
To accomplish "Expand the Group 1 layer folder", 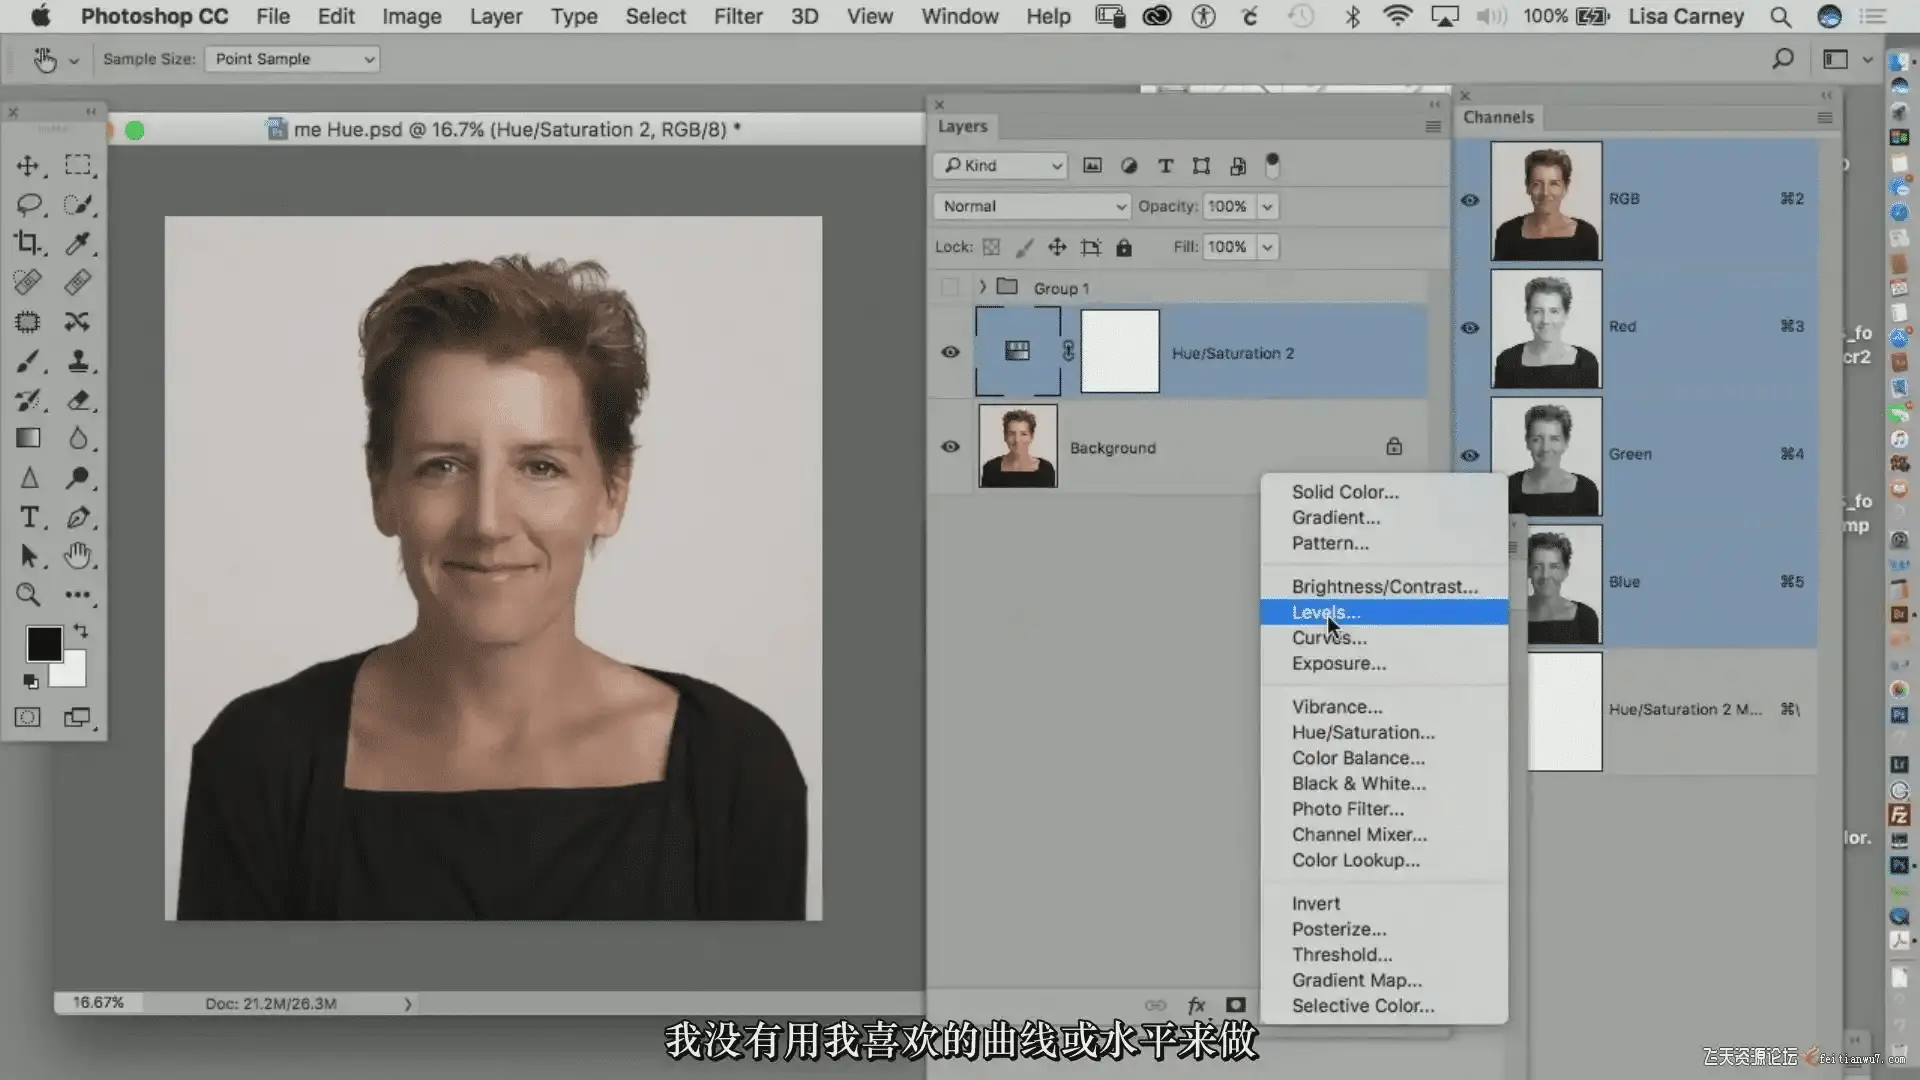I will point(982,287).
